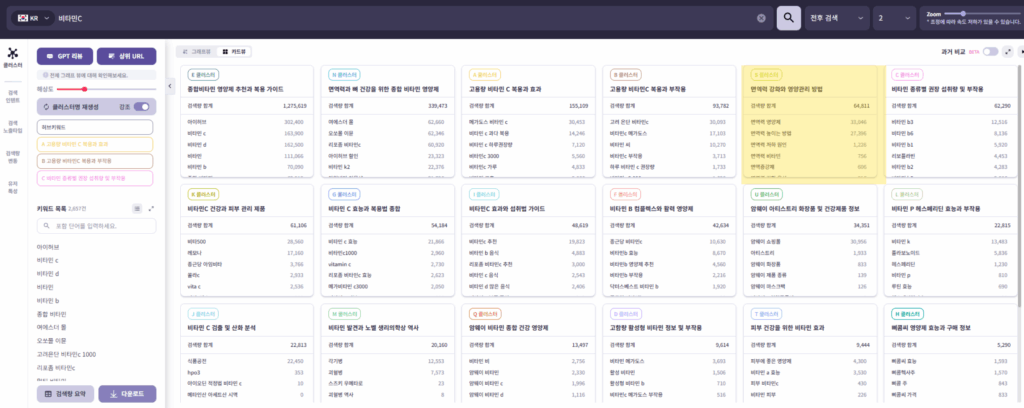Open the dropdown showing value 2

[864, 18]
